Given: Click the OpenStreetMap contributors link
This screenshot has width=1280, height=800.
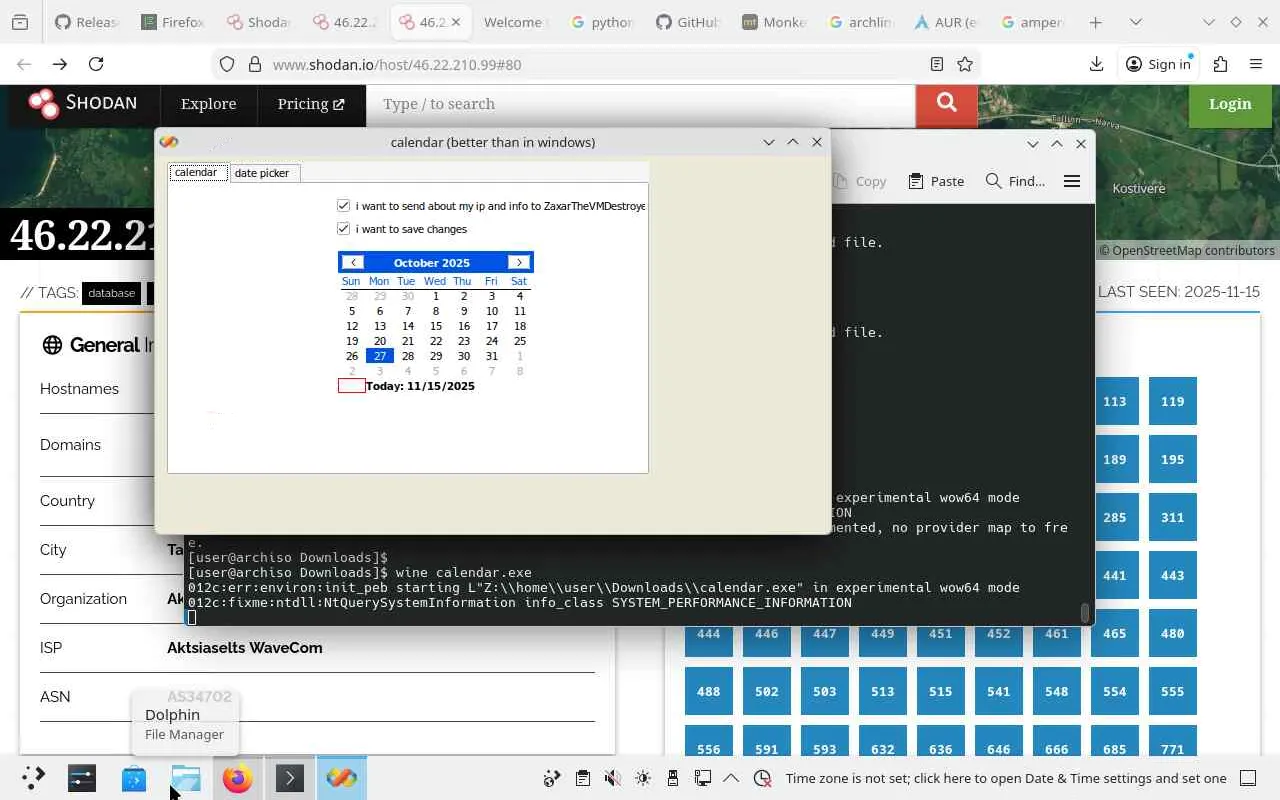Looking at the screenshot, I should pos(1193,250).
